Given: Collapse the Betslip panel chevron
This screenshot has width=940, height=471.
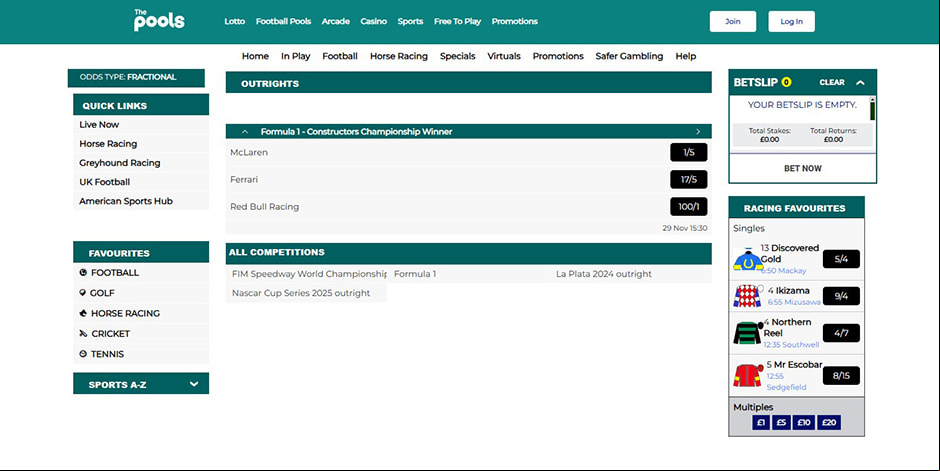Looking at the screenshot, I should pyautogui.click(x=860, y=83).
